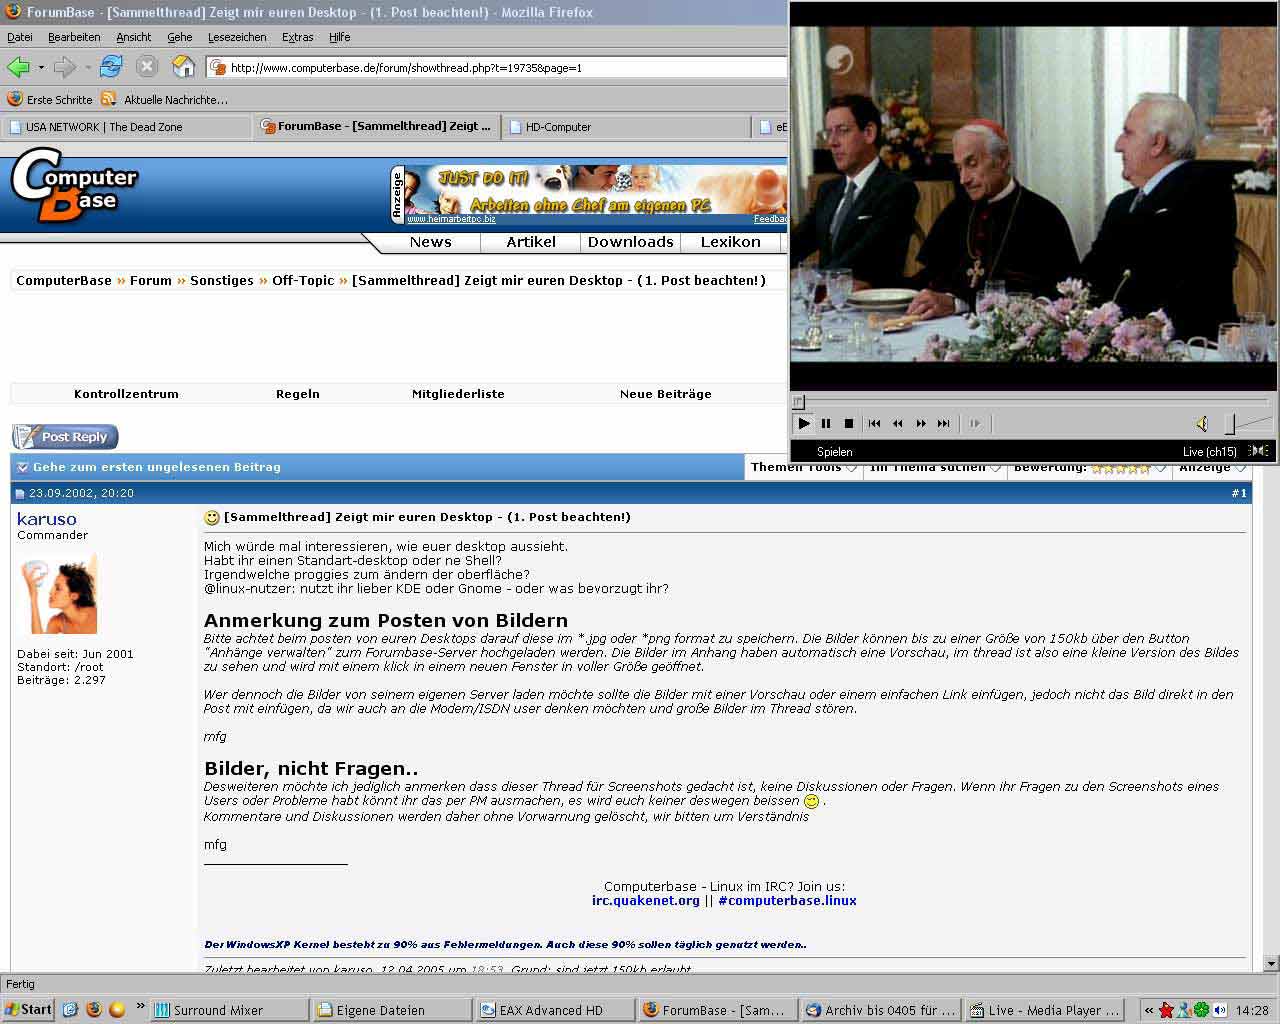Screen dimensions: 1280x1024
Task: Mute sound with the speaker icon
Action: point(1202,424)
